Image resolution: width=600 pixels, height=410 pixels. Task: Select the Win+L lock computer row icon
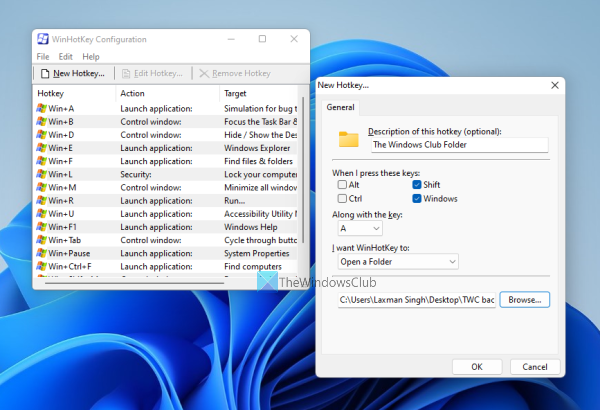[x=41, y=173]
